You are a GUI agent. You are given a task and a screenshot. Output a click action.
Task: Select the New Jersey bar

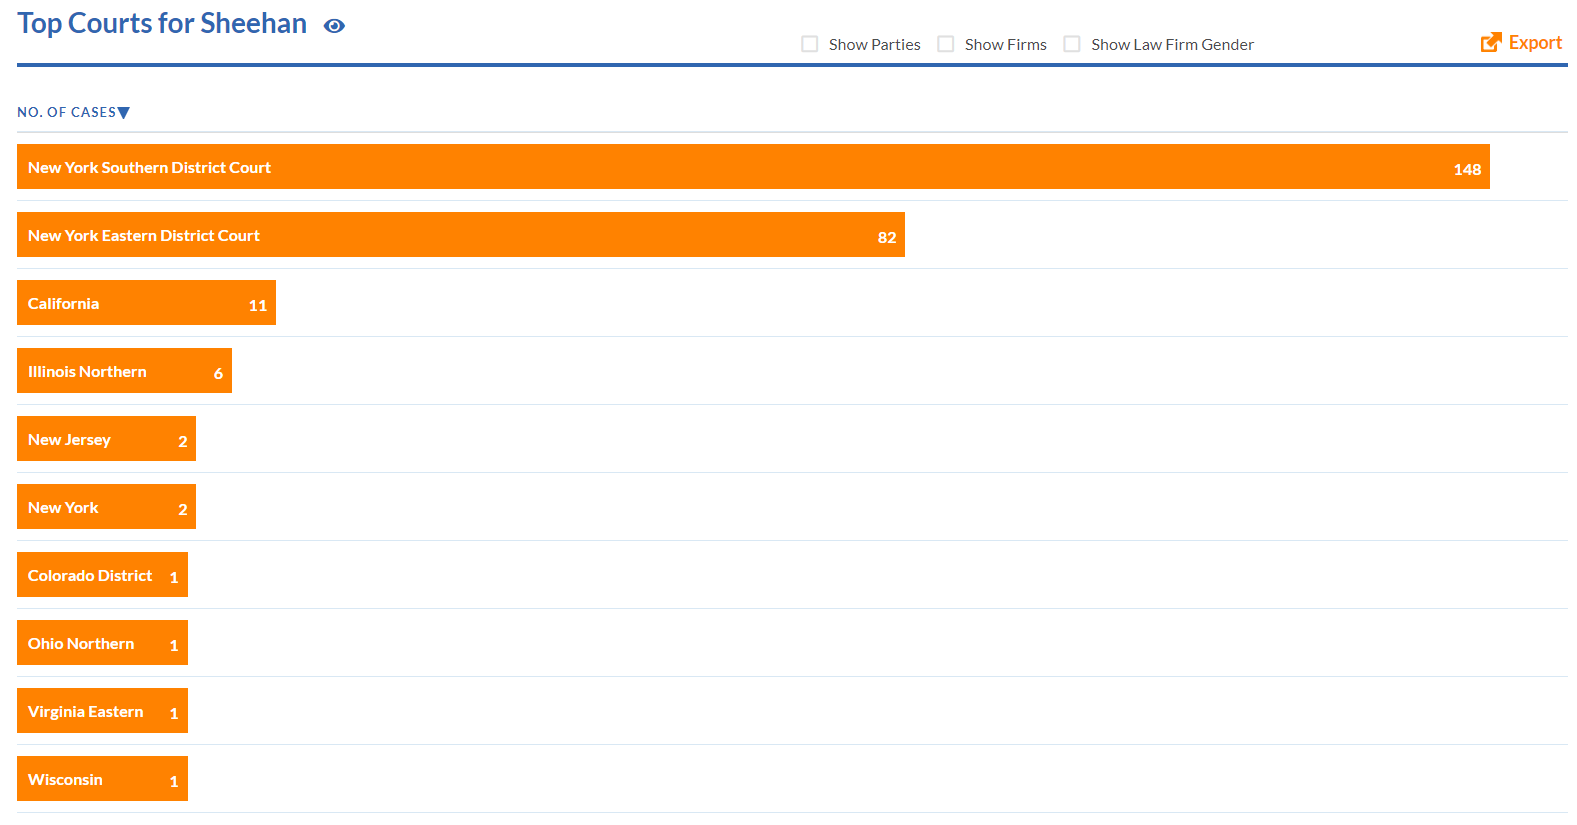(x=106, y=439)
